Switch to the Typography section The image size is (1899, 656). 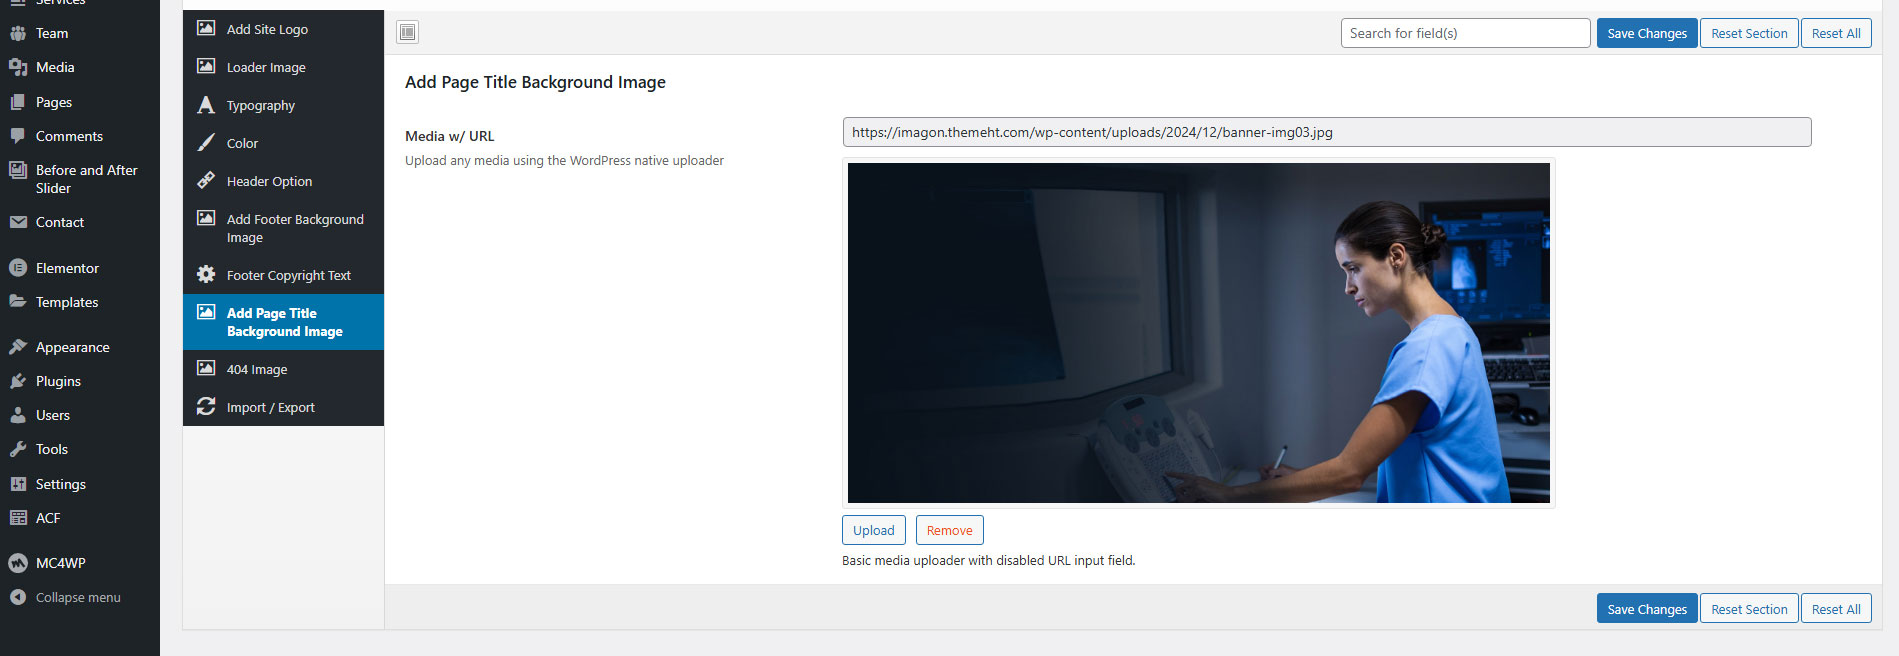point(283,105)
